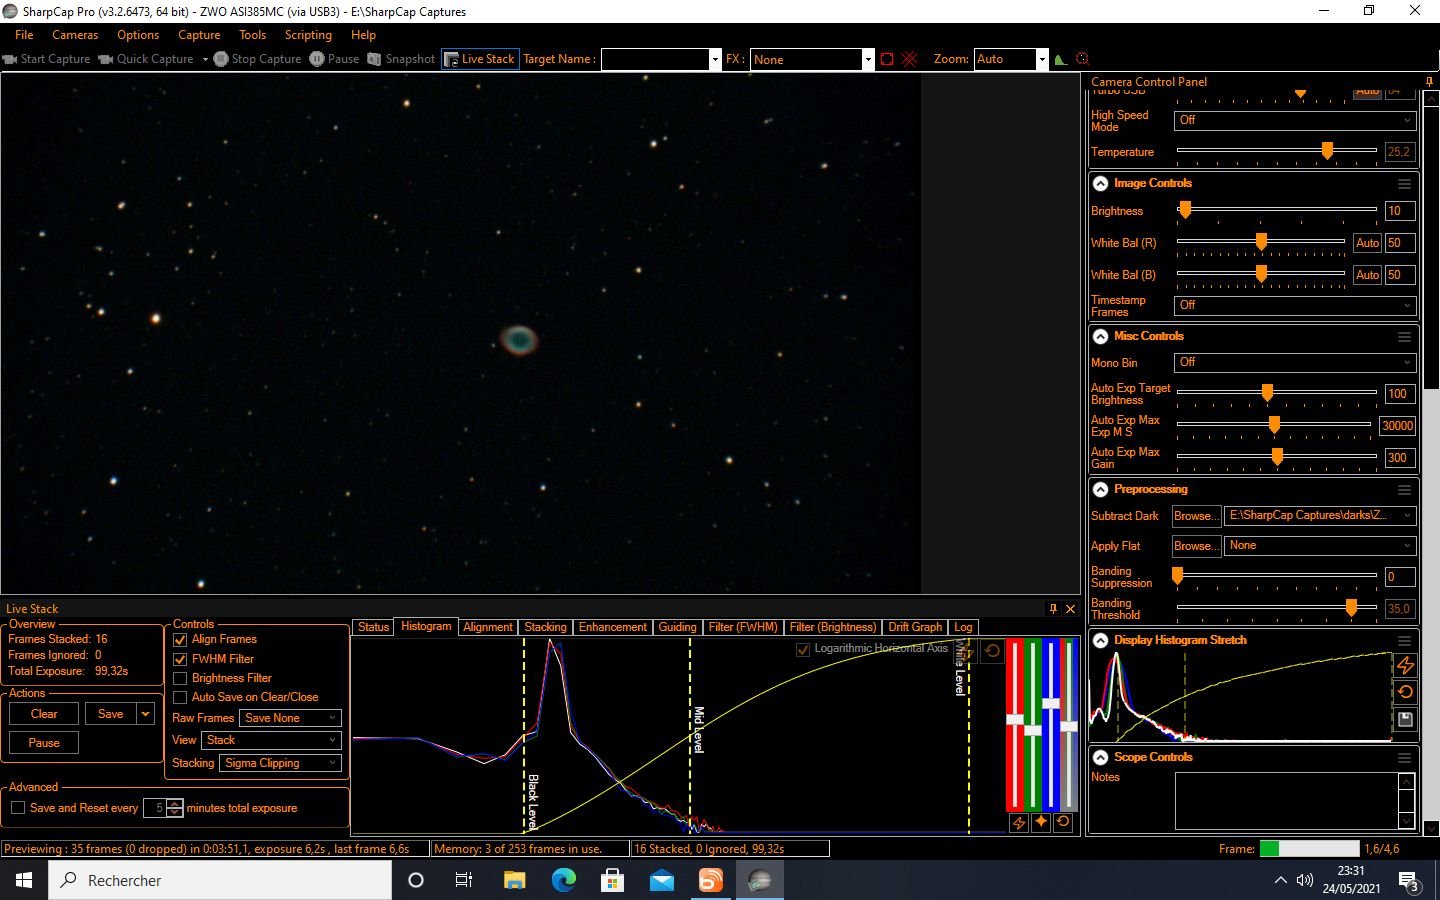Screen dimensions: 1440x900
Task: Pin the Camera Control Panel
Action: point(1429,82)
